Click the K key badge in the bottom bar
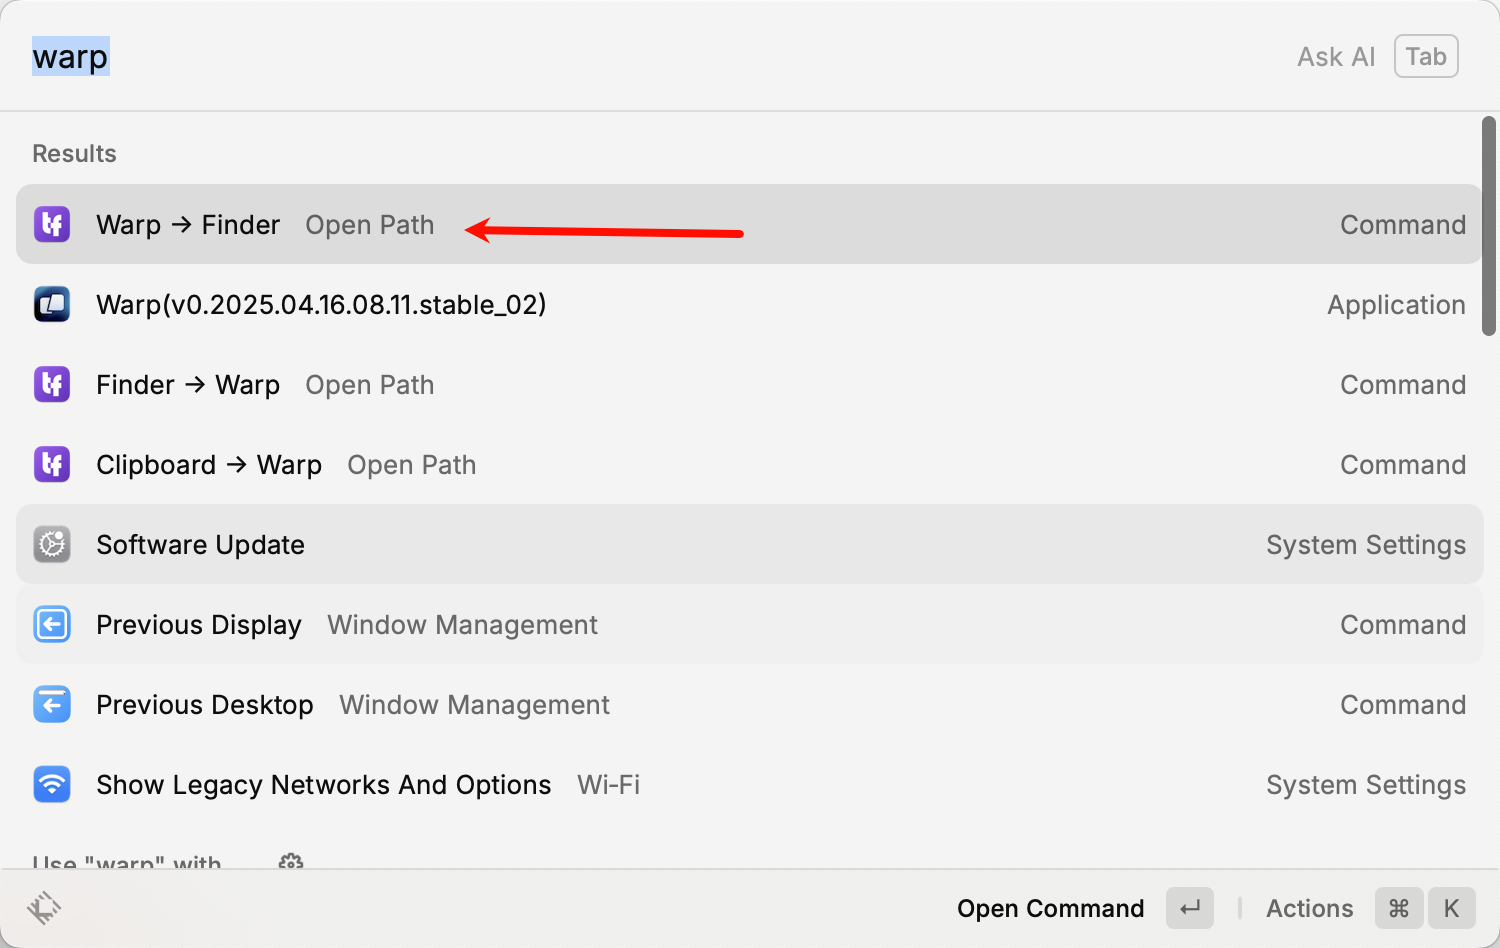Image resolution: width=1500 pixels, height=948 pixels. point(1451,908)
